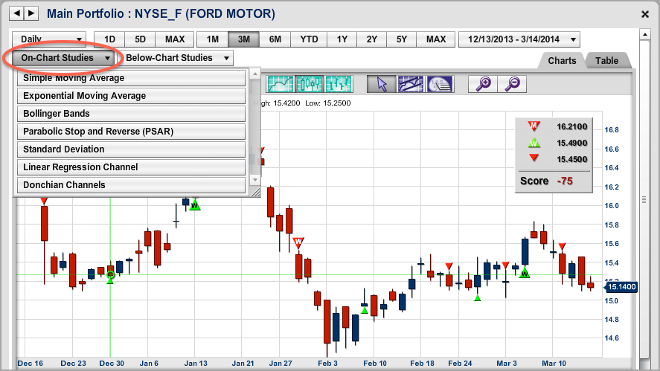
Task: Add Bollinger Bands study
Action: pyautogui.click(x=131, y=113)
